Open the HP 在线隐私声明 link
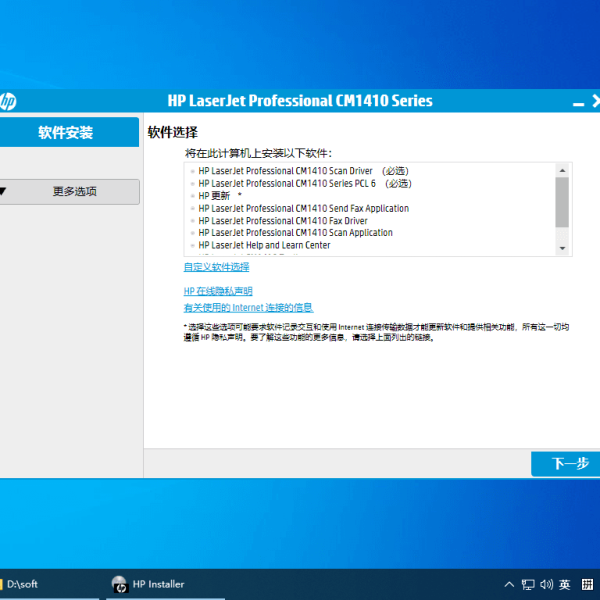Image resolution: width=600 pixels, height=600 pixels. (218, 291)
